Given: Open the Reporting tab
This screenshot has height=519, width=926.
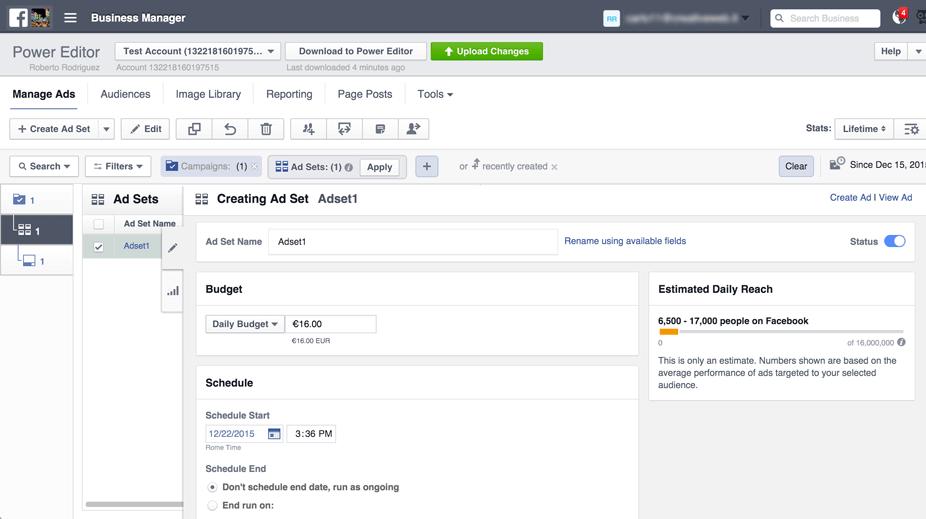Looking at the screenshot, I should (289, 94).
